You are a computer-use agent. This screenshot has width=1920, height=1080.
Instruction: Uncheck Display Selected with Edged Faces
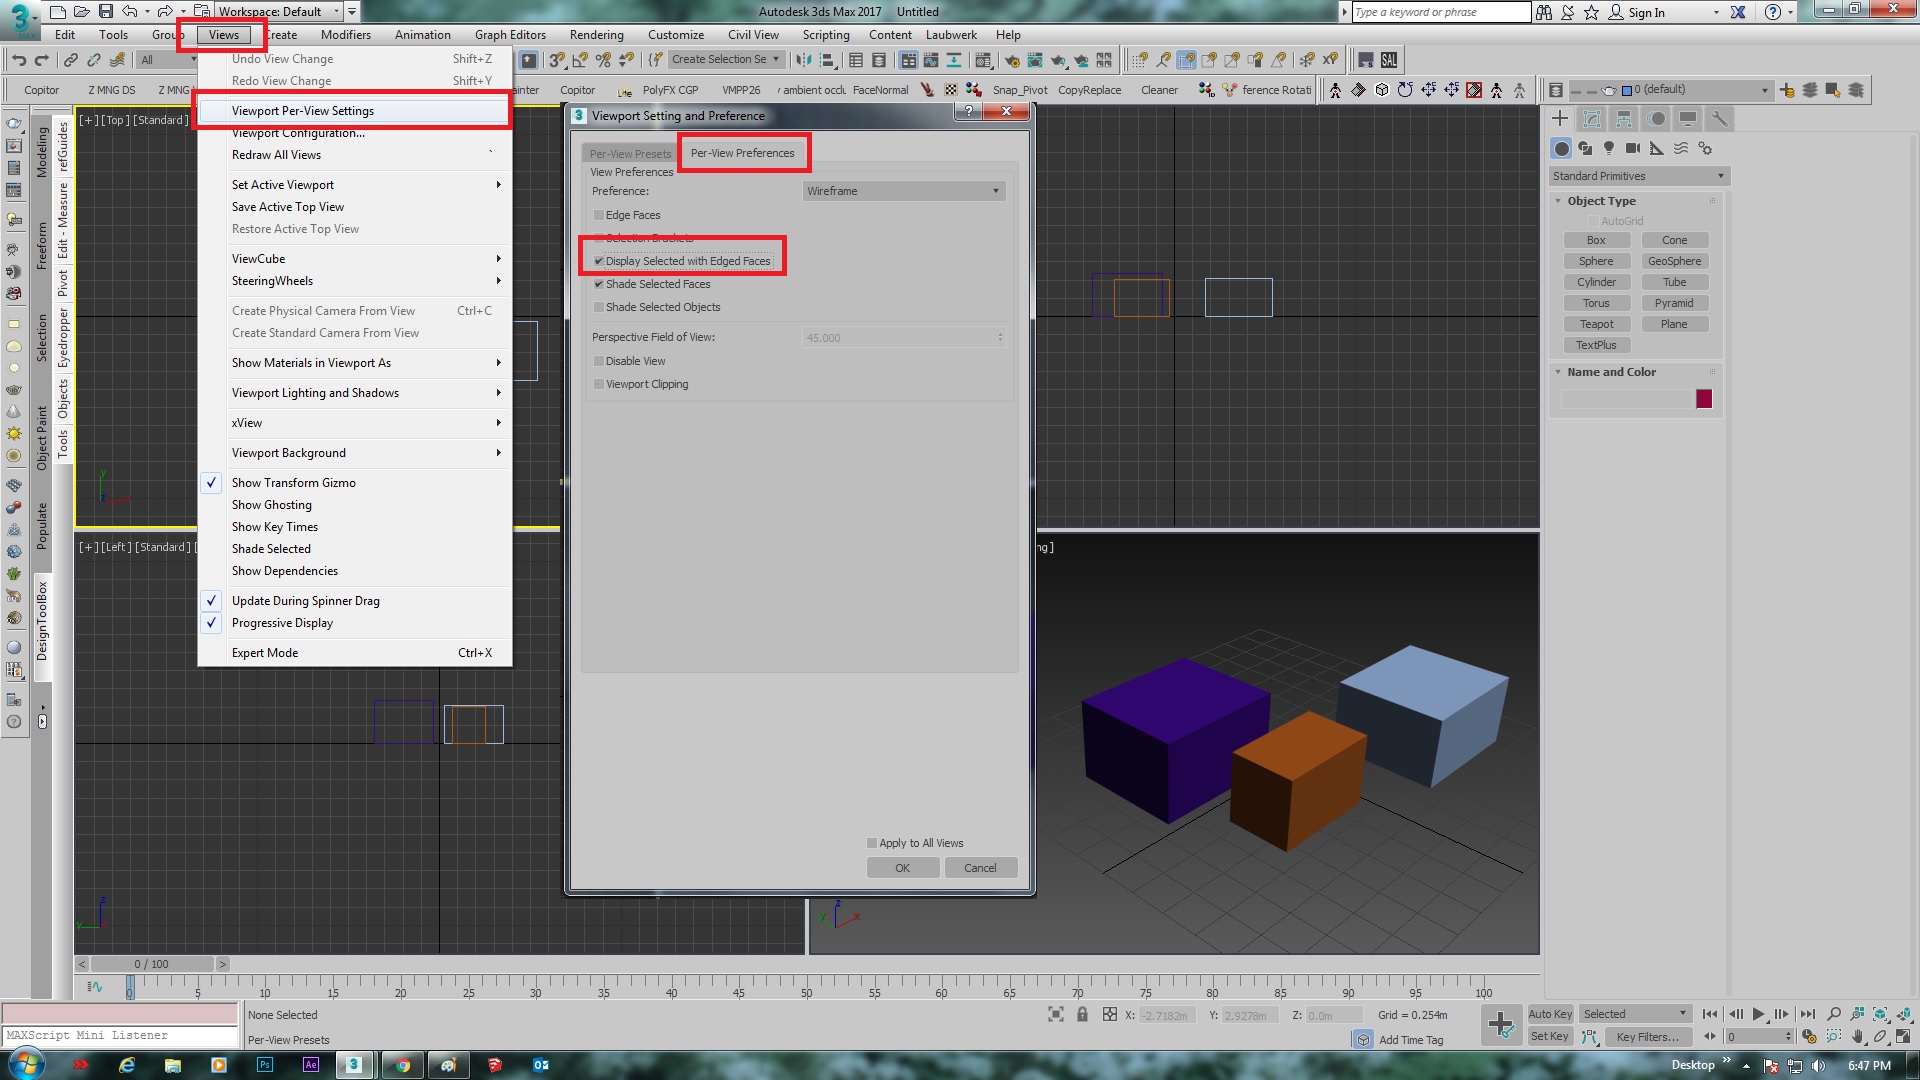[599, 261]
